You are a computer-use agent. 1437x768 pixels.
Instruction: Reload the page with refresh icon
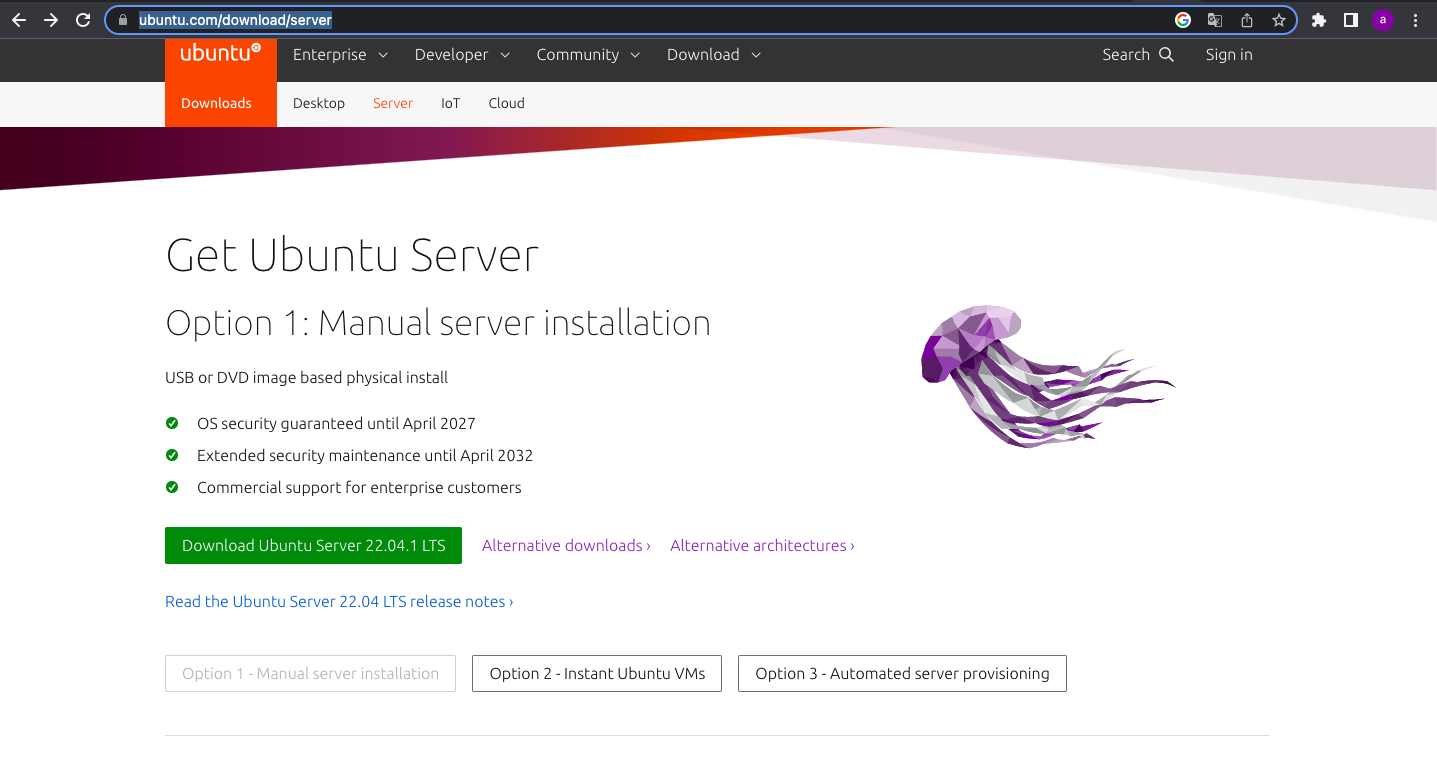click(x=84, y=20)
